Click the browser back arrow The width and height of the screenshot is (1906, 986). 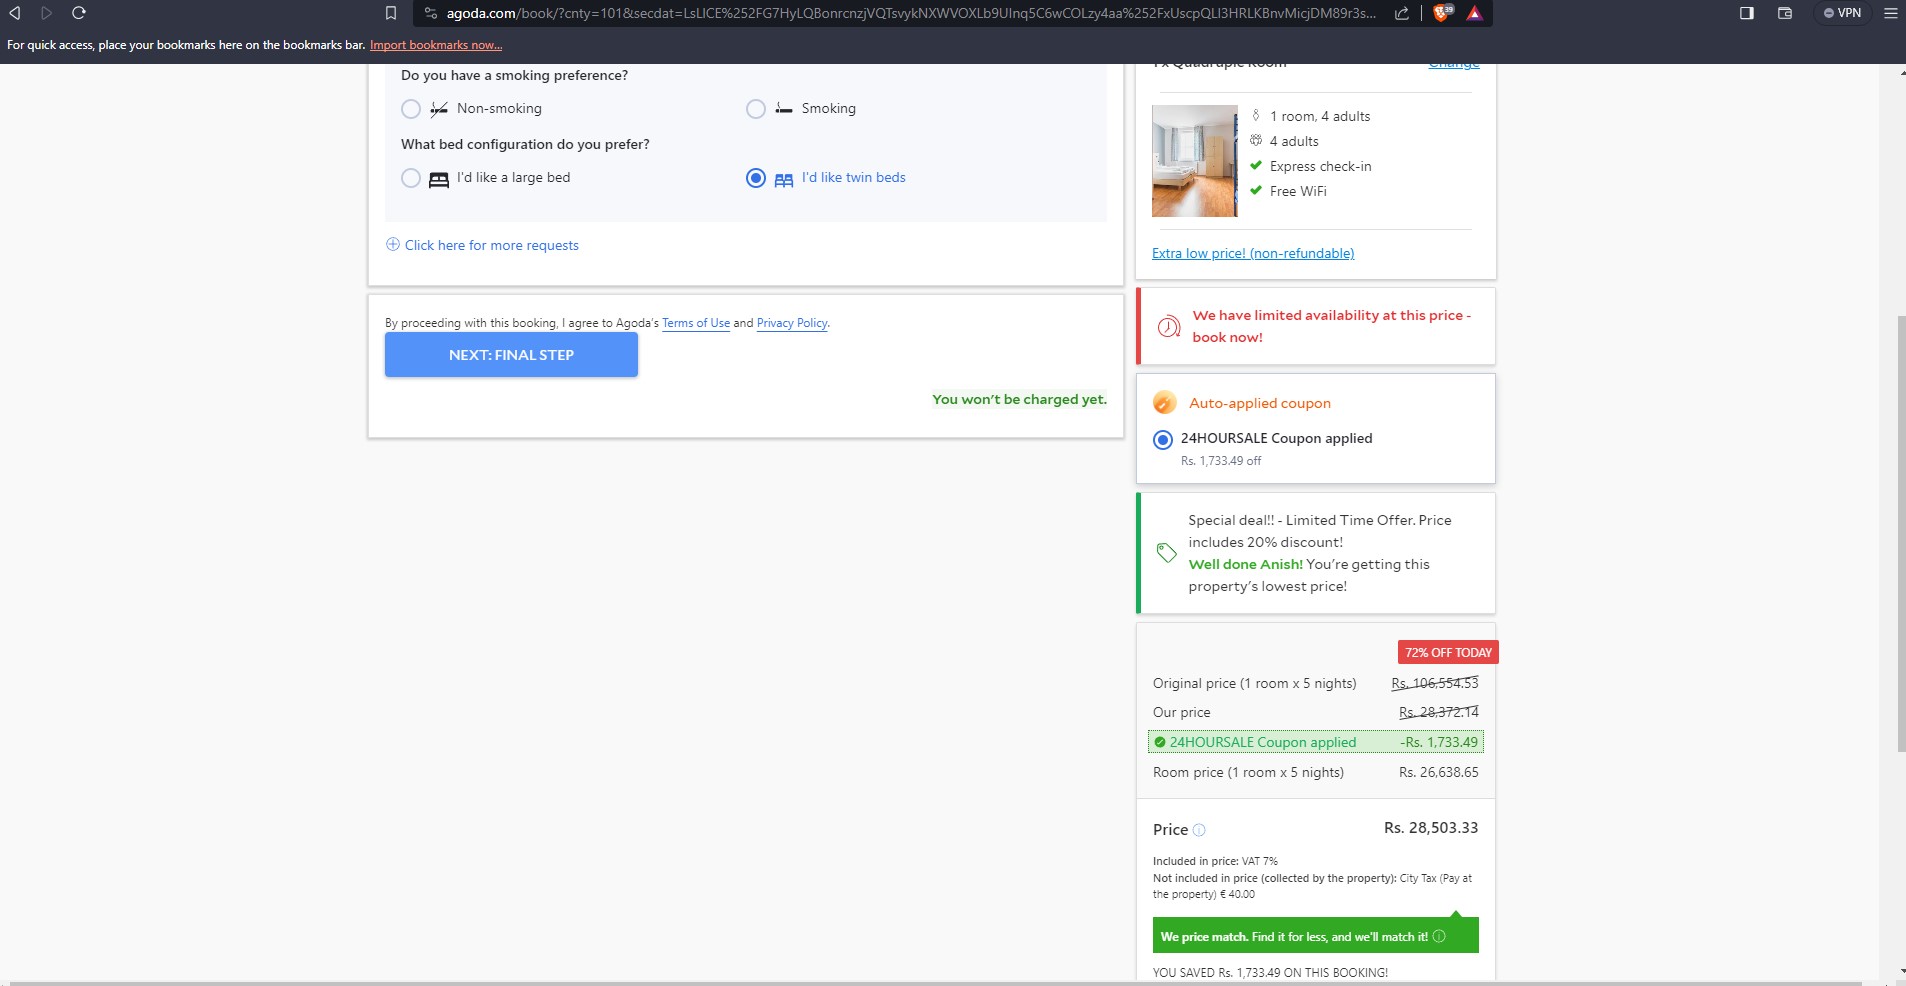[15, 13]
